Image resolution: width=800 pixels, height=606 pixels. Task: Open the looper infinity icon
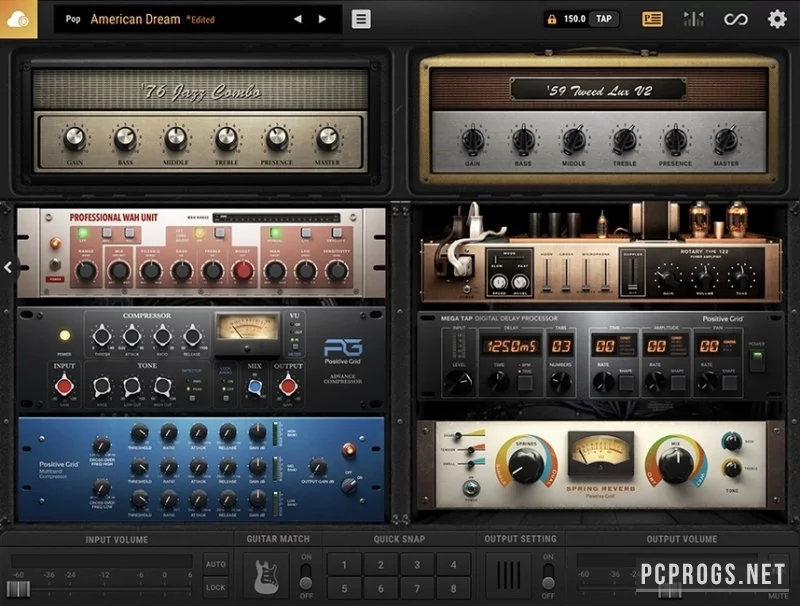click(736, 19)
